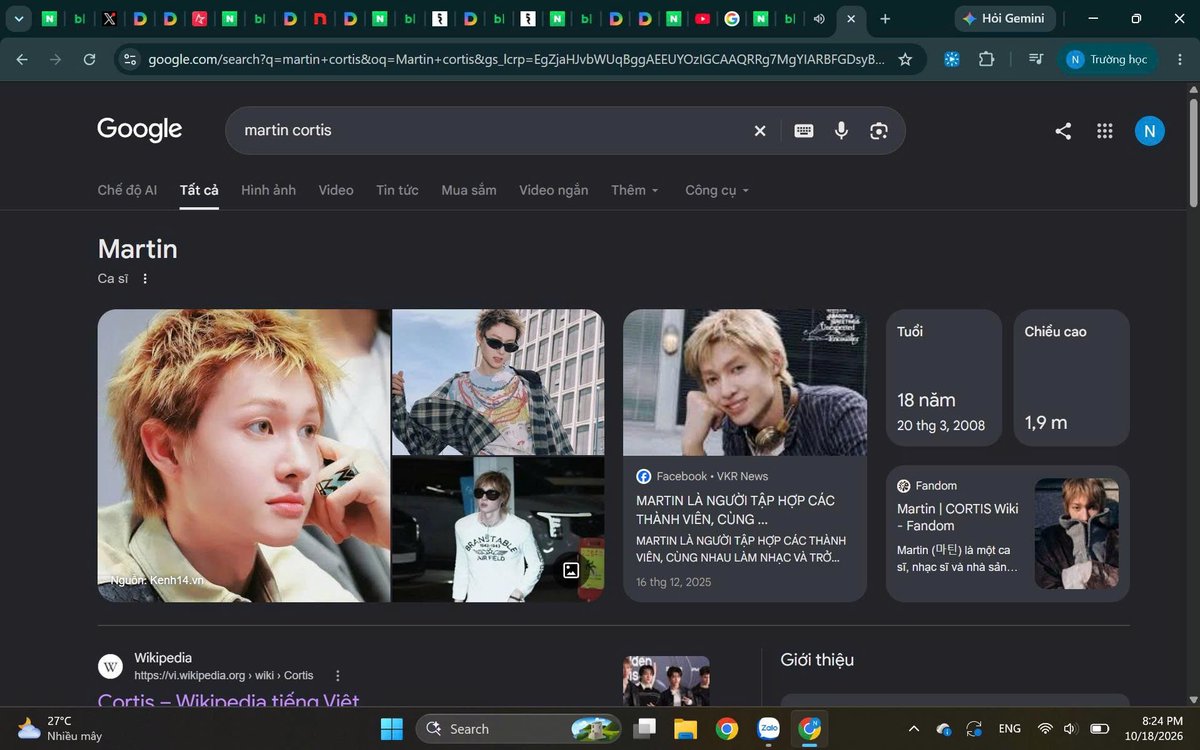The height and width of the screenshot is (750, 1200).
Task: Share the search results
Action: click(1063, 130)
